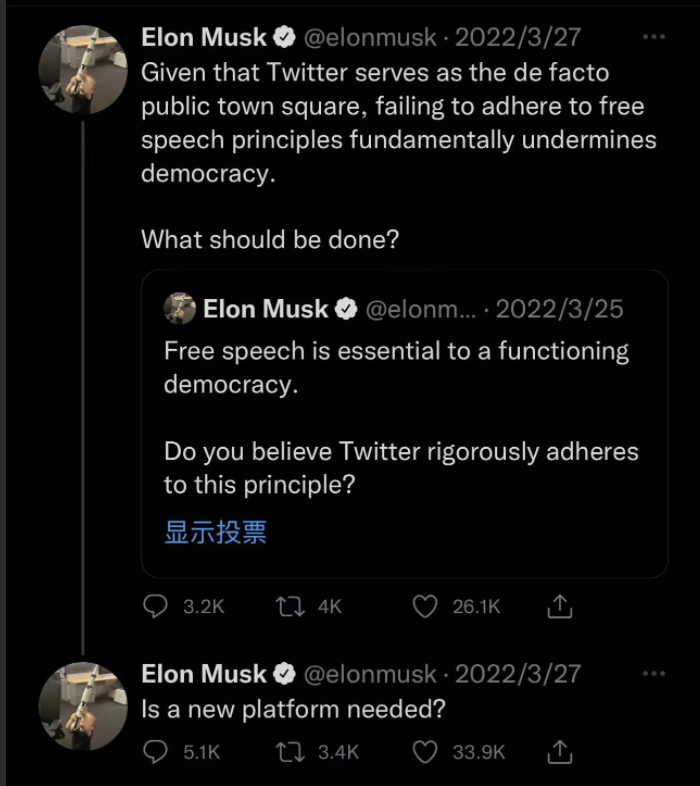The height and width of the screenshot is (786, 700).
Task: Click the small avatar in quoted tweet
Action: (x=180, y=309)
